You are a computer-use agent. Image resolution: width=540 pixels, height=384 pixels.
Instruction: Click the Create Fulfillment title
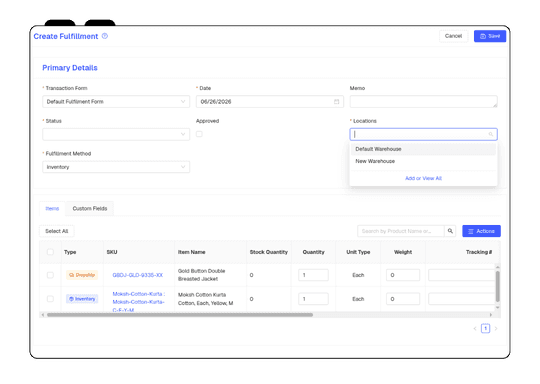(66, 36)
